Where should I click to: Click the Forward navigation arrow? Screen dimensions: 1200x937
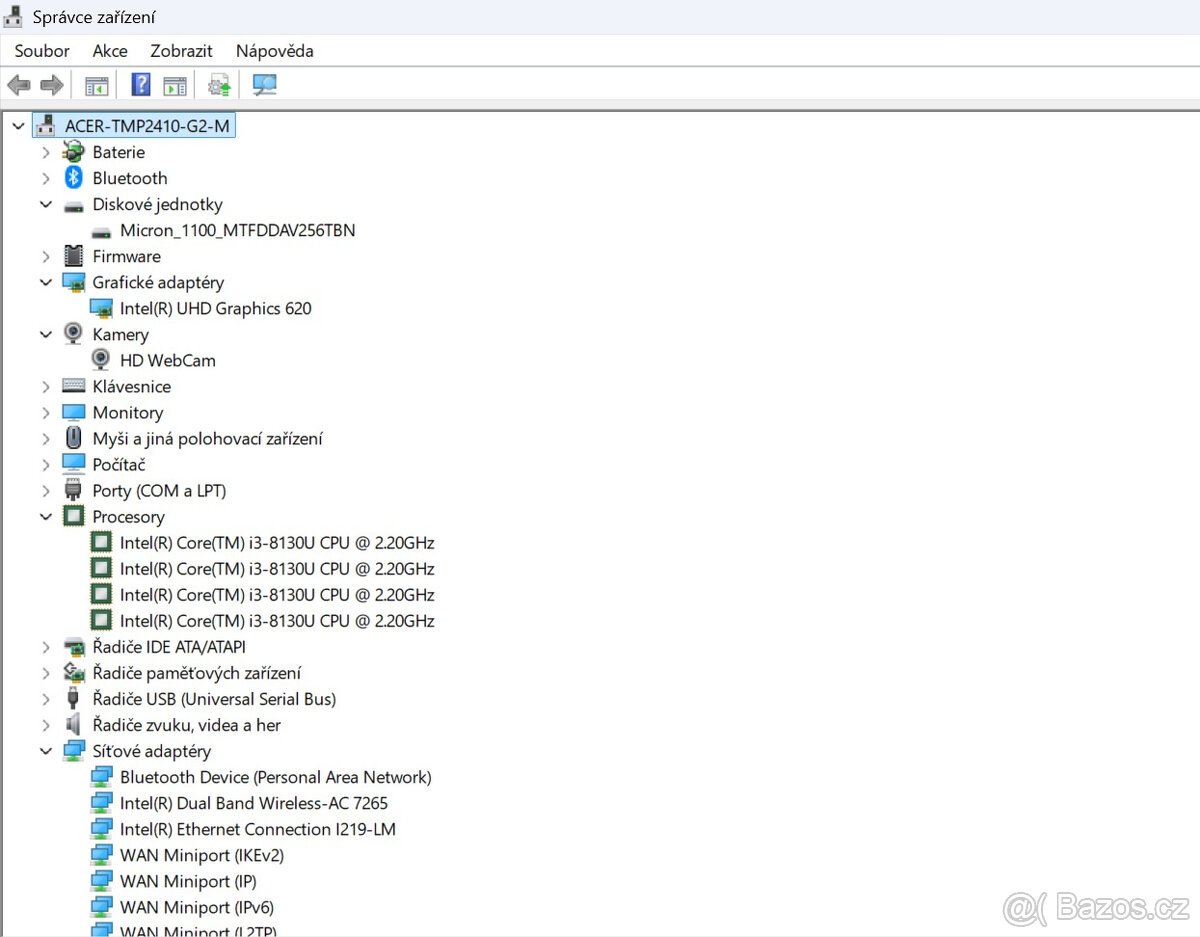pyautogui.click(x=52, y=84)
